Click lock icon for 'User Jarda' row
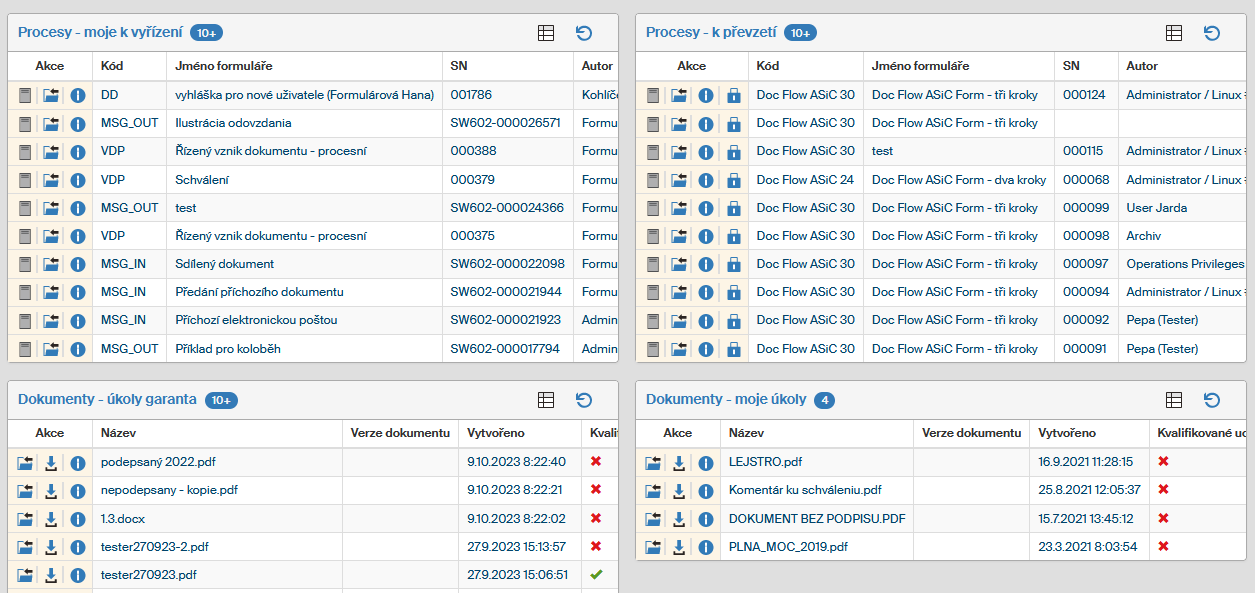The height and width of the screenshot is (593, 1255). coord(733,208)
